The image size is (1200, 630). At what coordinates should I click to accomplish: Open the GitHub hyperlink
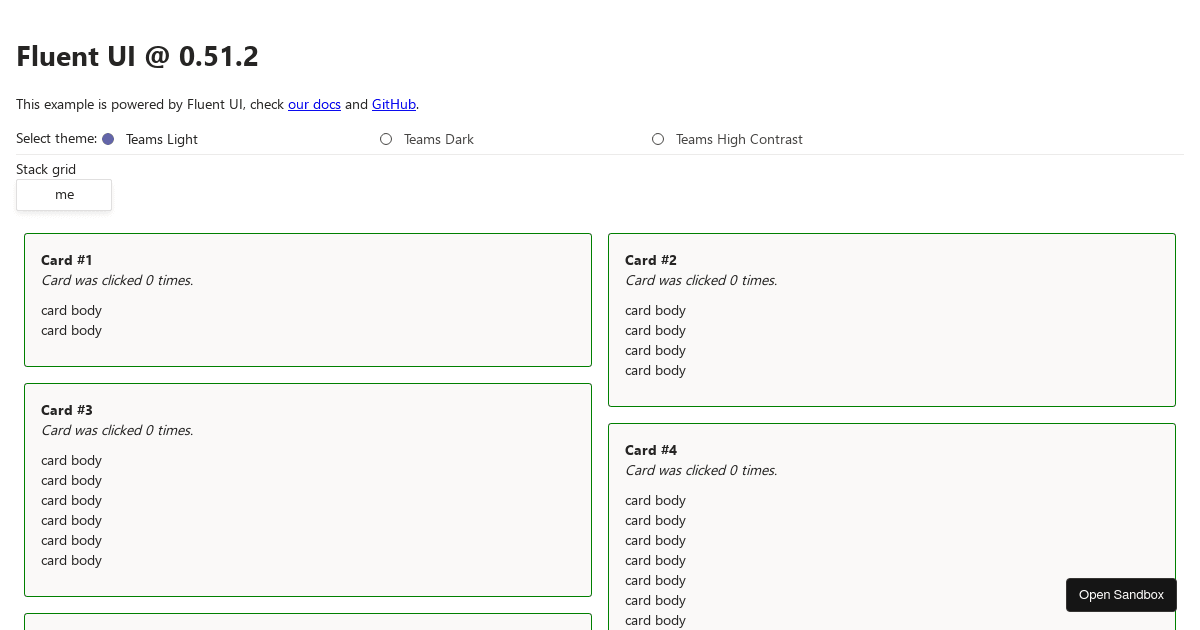[393, 104]
